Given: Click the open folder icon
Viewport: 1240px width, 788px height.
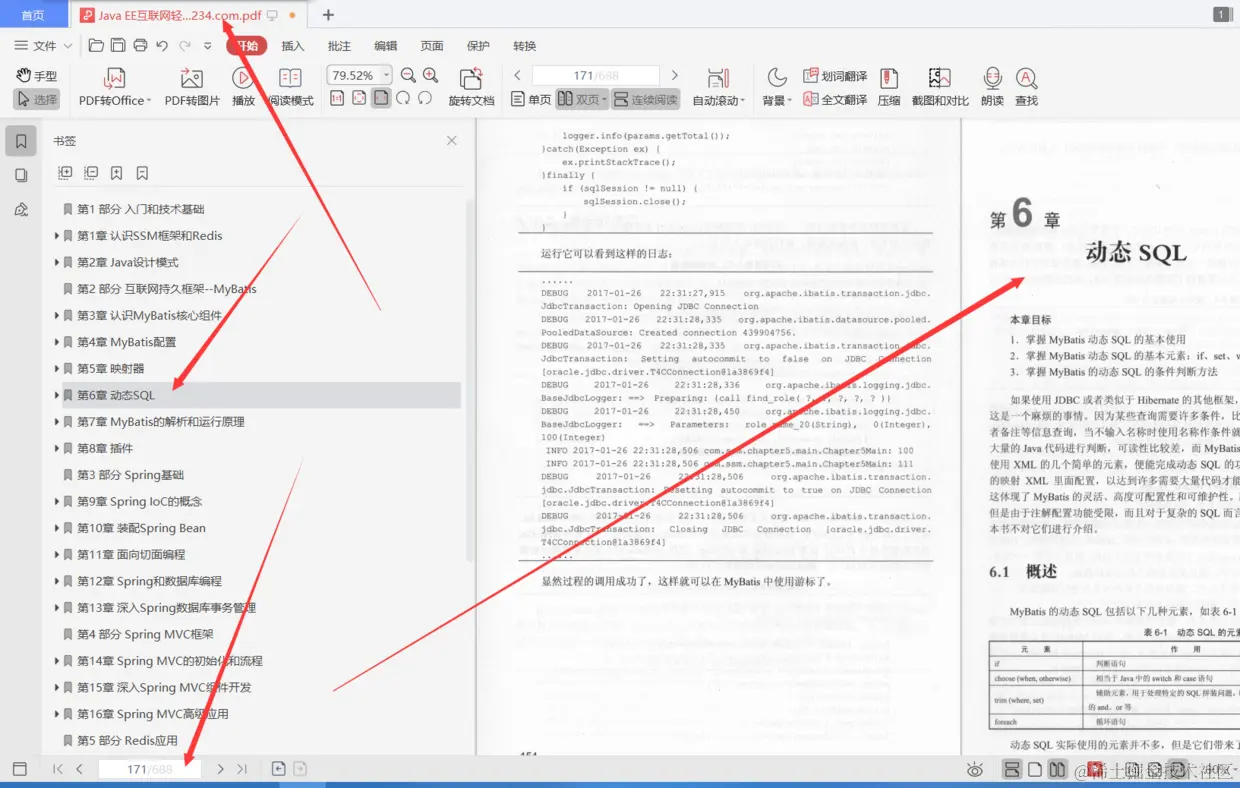Looking at the screenshot, I should [96, 45].
